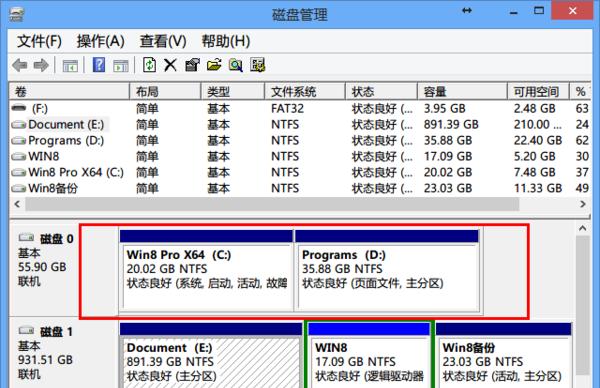Select the Win8备份 volume name in list

coord(53,189)
